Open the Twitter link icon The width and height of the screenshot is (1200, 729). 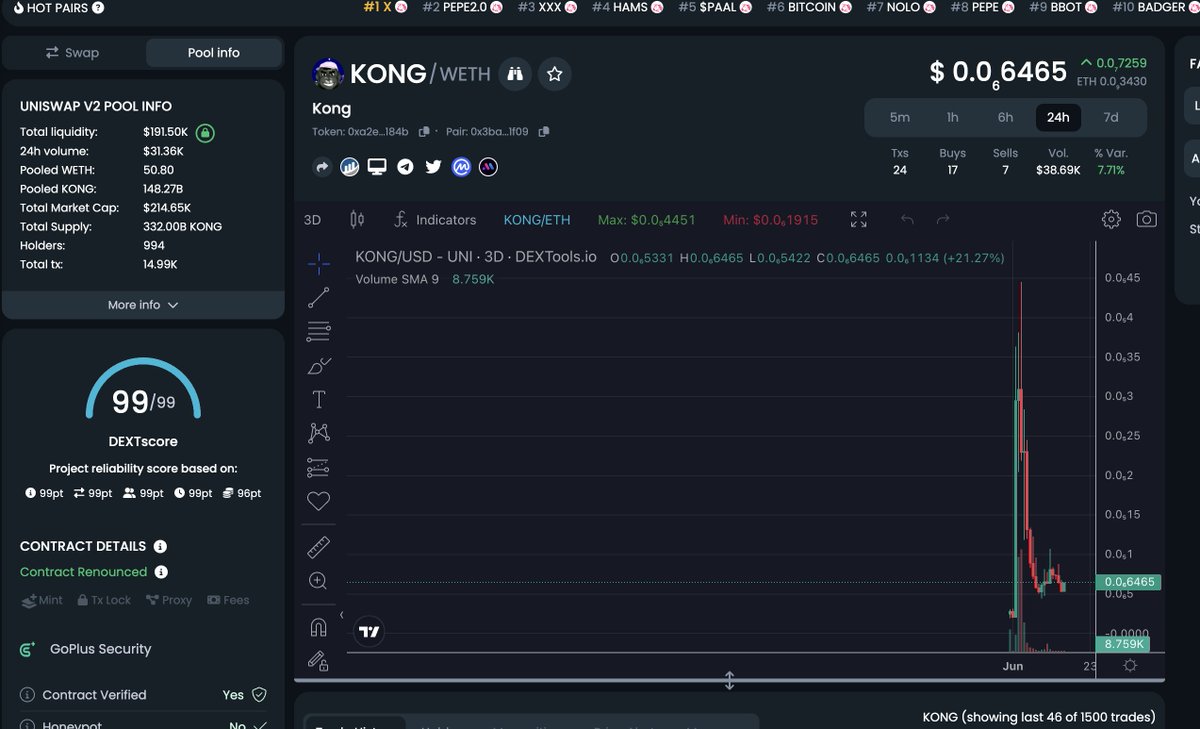[433, 167]
